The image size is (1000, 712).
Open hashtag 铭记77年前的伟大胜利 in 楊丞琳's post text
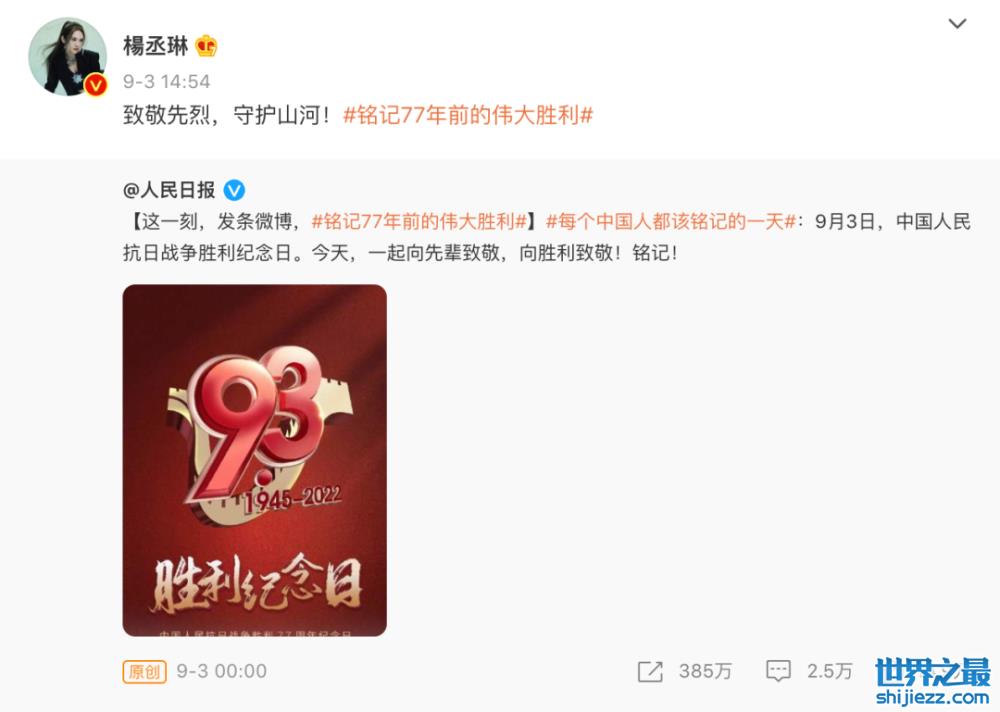coord(468,115)
